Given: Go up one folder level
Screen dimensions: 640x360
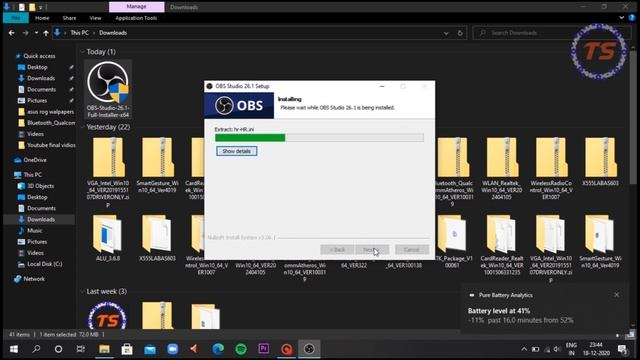Looking at the screenshot, I should click(x=46, y=33).
